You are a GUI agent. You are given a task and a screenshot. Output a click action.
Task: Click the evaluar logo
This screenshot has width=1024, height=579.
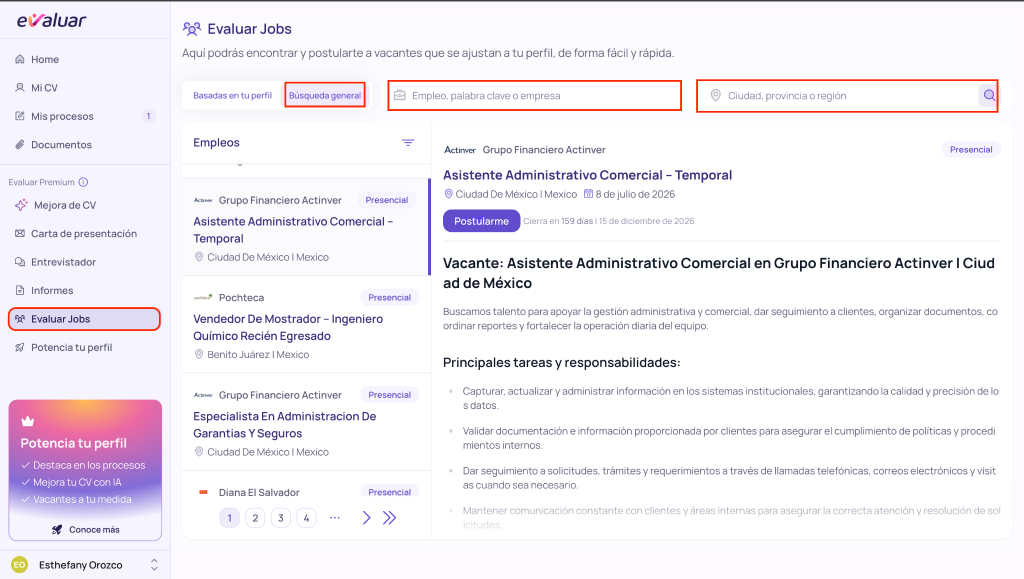point(52,20)
